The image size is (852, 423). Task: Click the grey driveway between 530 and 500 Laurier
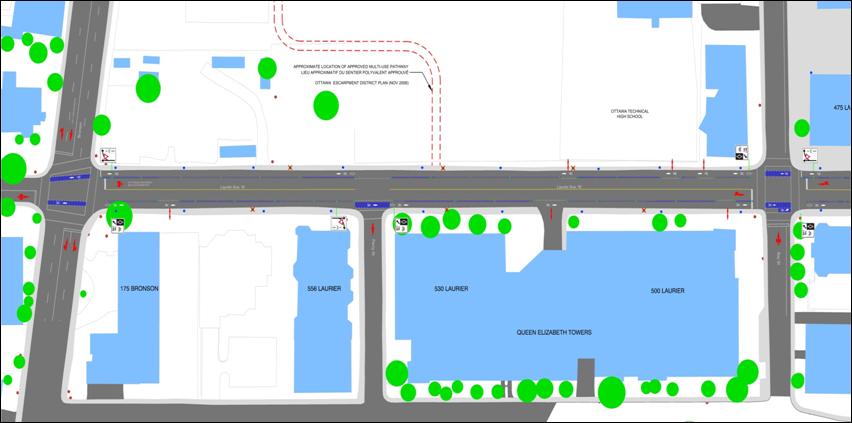553,229
